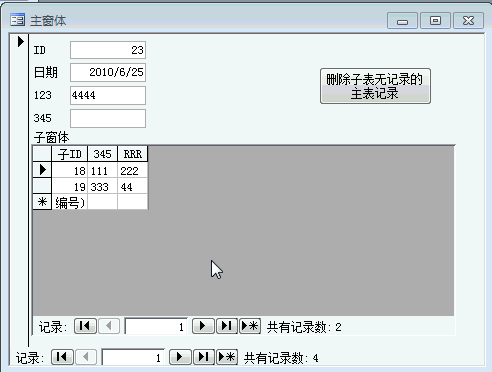Viewport: 492px width, 372px height.
Task: Go to next record in main form navigator
Action: click(x=180, y=357)
